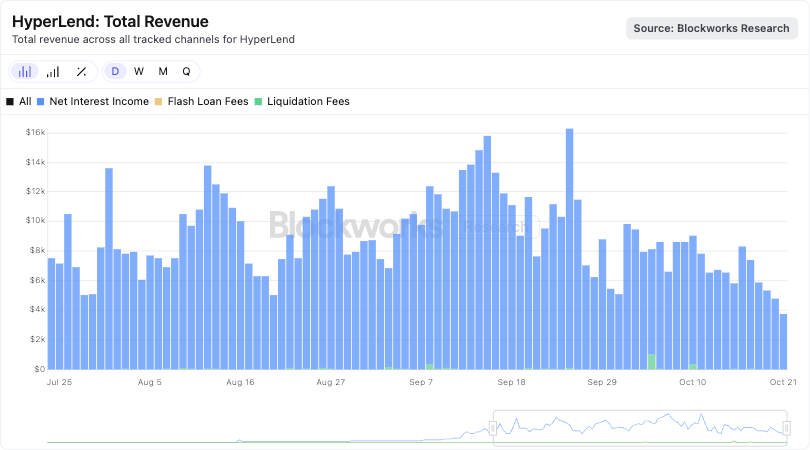
Task: Click the $4k y-axis label
Action: (x=37, y=309)
